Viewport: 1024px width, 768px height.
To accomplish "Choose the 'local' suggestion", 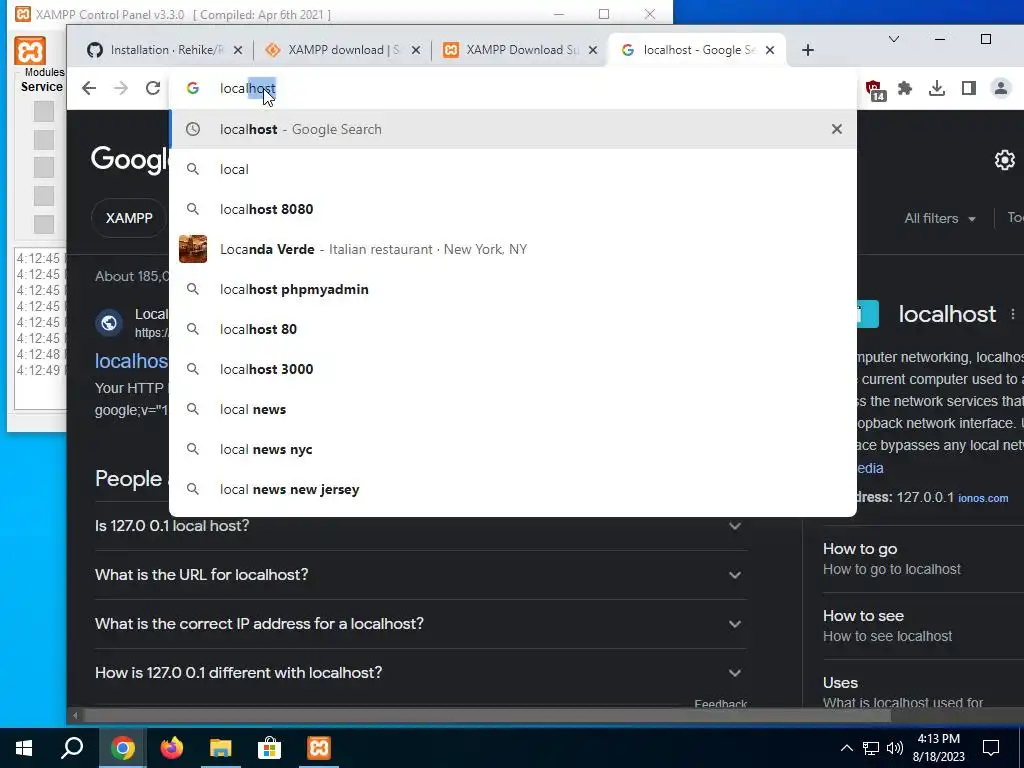I will 513,169.
